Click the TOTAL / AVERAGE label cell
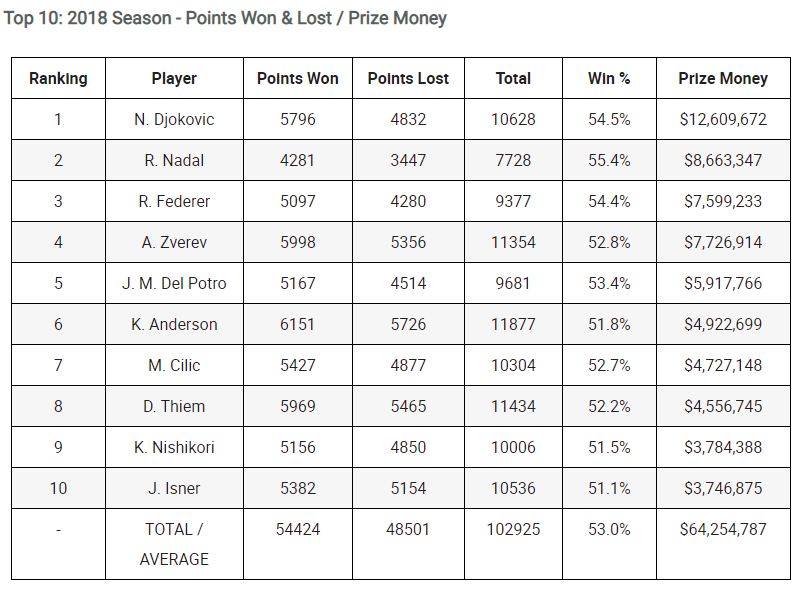 coord(174,544)
